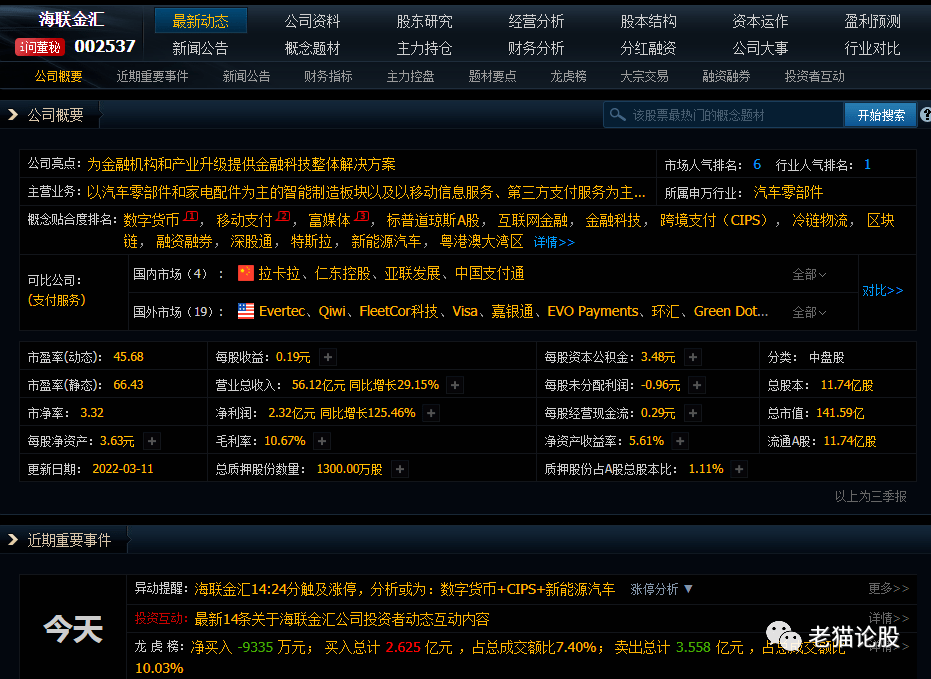
Task: Click the 富媒体 concept link
Action: [330, 221]
